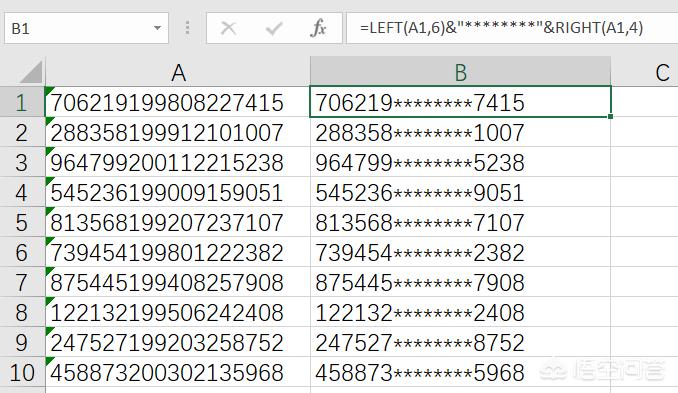Select row 7 header

tap(22, 282)
